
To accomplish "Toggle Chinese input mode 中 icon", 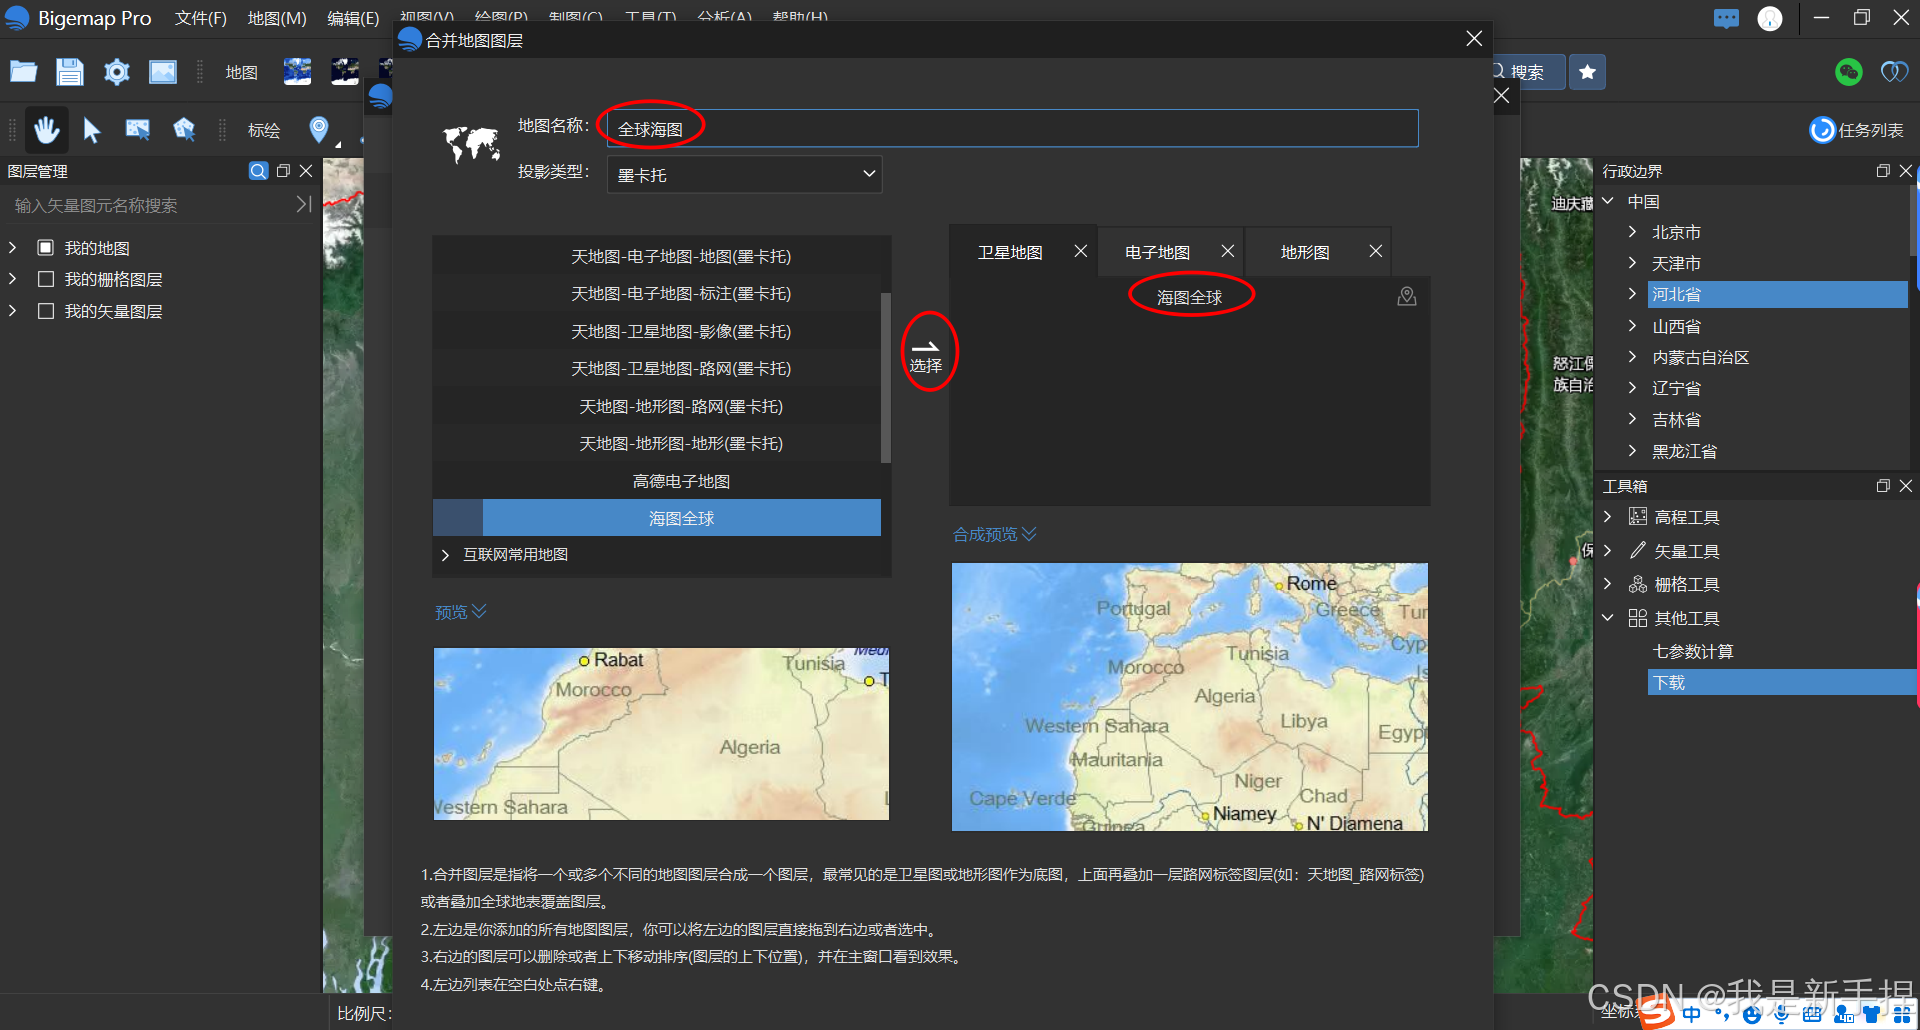I will tap(1691, 1015).
